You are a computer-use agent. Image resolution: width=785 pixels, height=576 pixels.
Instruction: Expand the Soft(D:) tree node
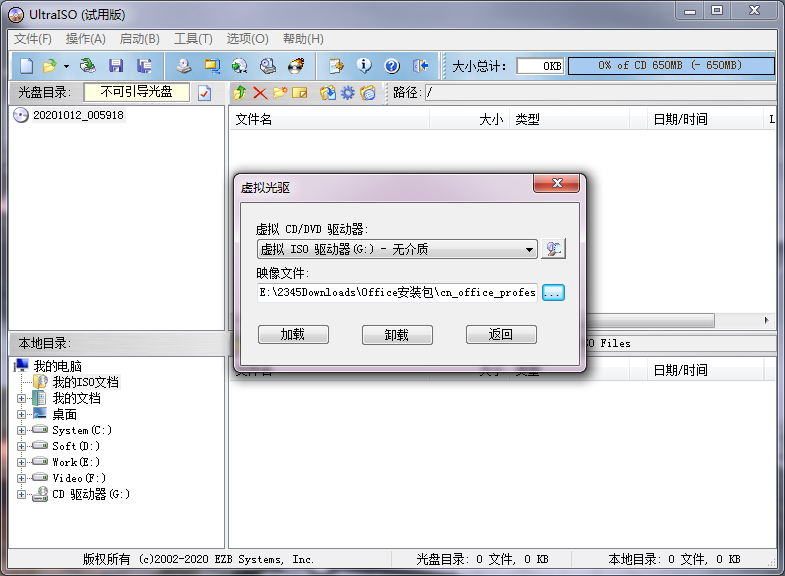tap(21, 446)
